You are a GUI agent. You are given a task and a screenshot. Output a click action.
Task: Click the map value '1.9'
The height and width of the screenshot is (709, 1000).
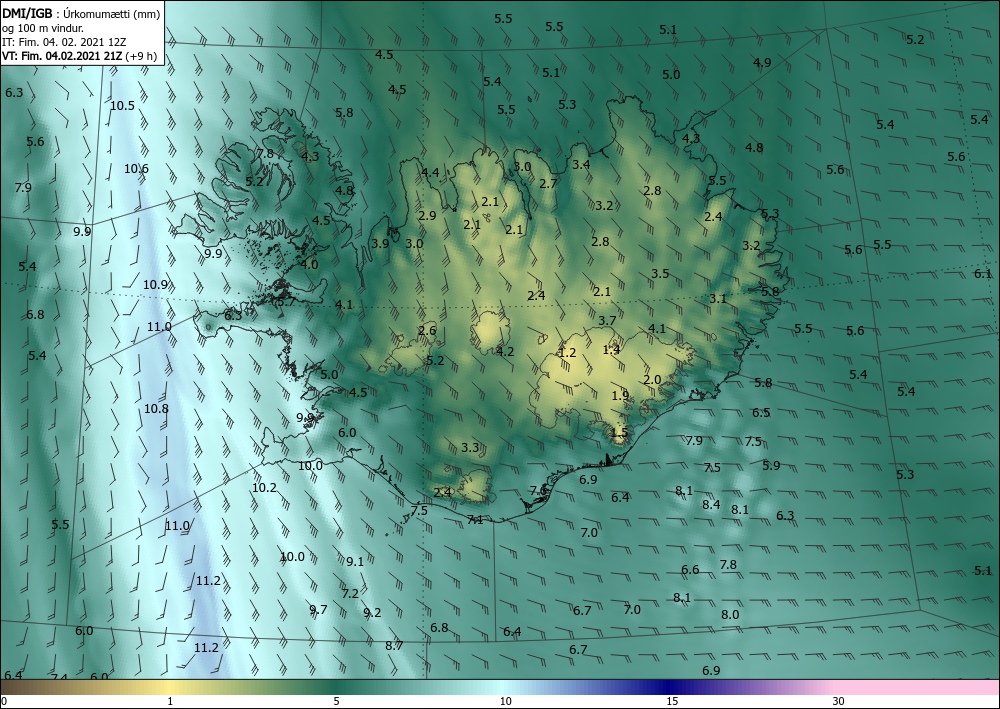click(620, 396)
